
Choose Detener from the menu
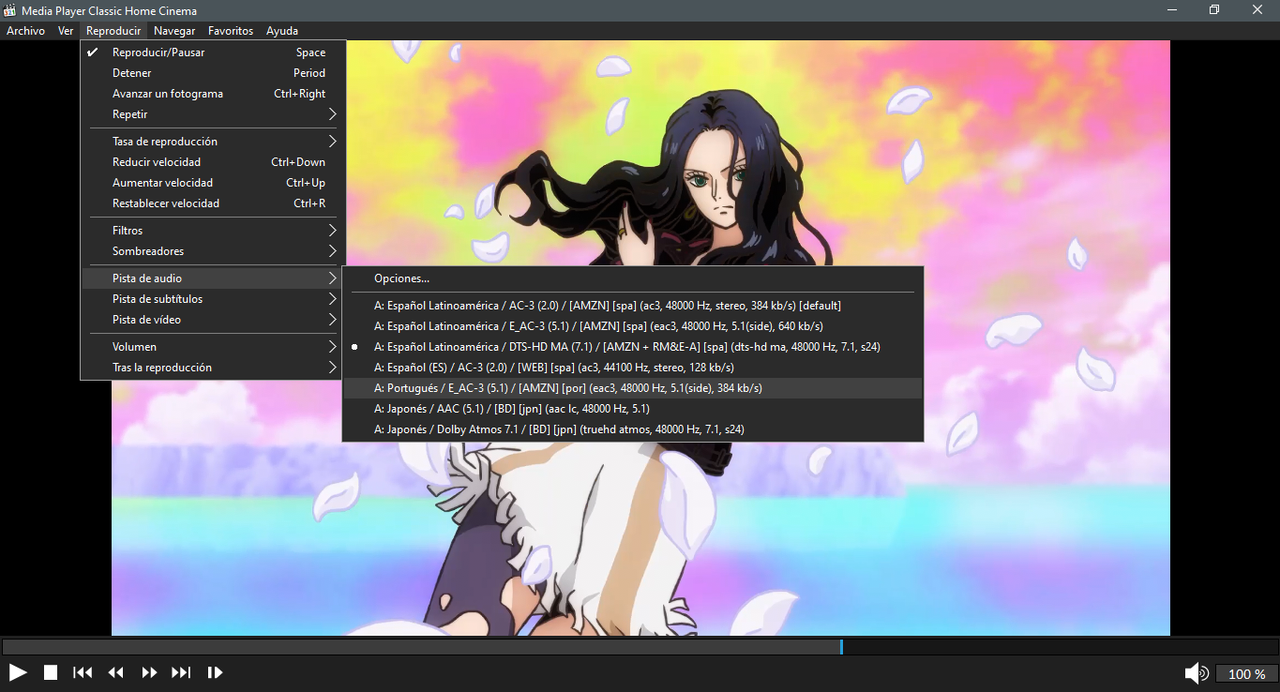point(213,73)
